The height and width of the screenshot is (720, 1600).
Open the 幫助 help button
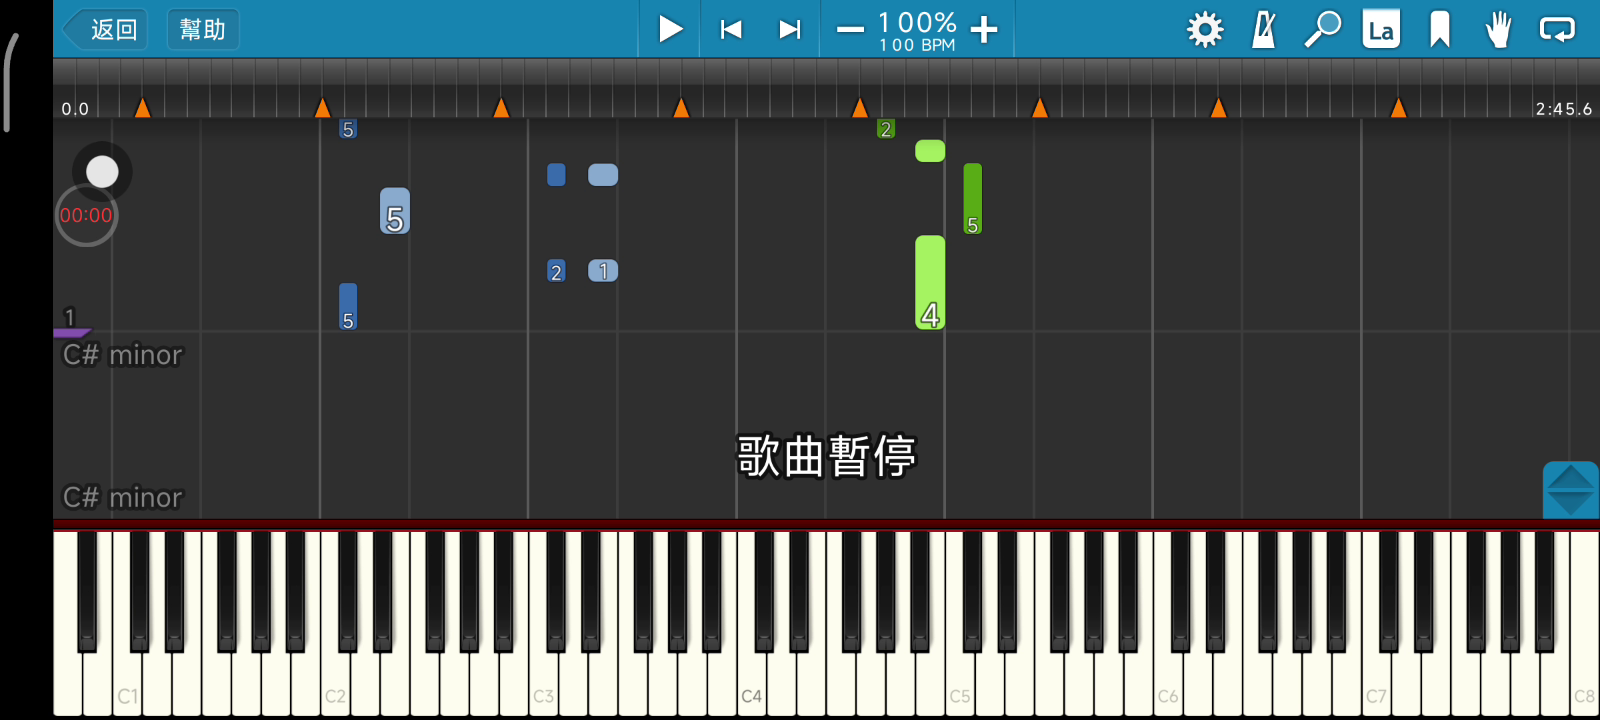click(x=202, y=29)
